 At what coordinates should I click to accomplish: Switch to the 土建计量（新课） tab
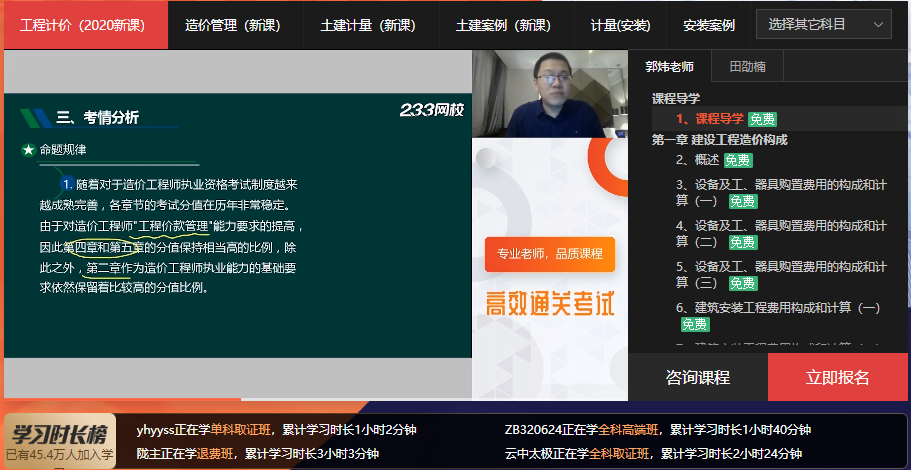[367, 25]
